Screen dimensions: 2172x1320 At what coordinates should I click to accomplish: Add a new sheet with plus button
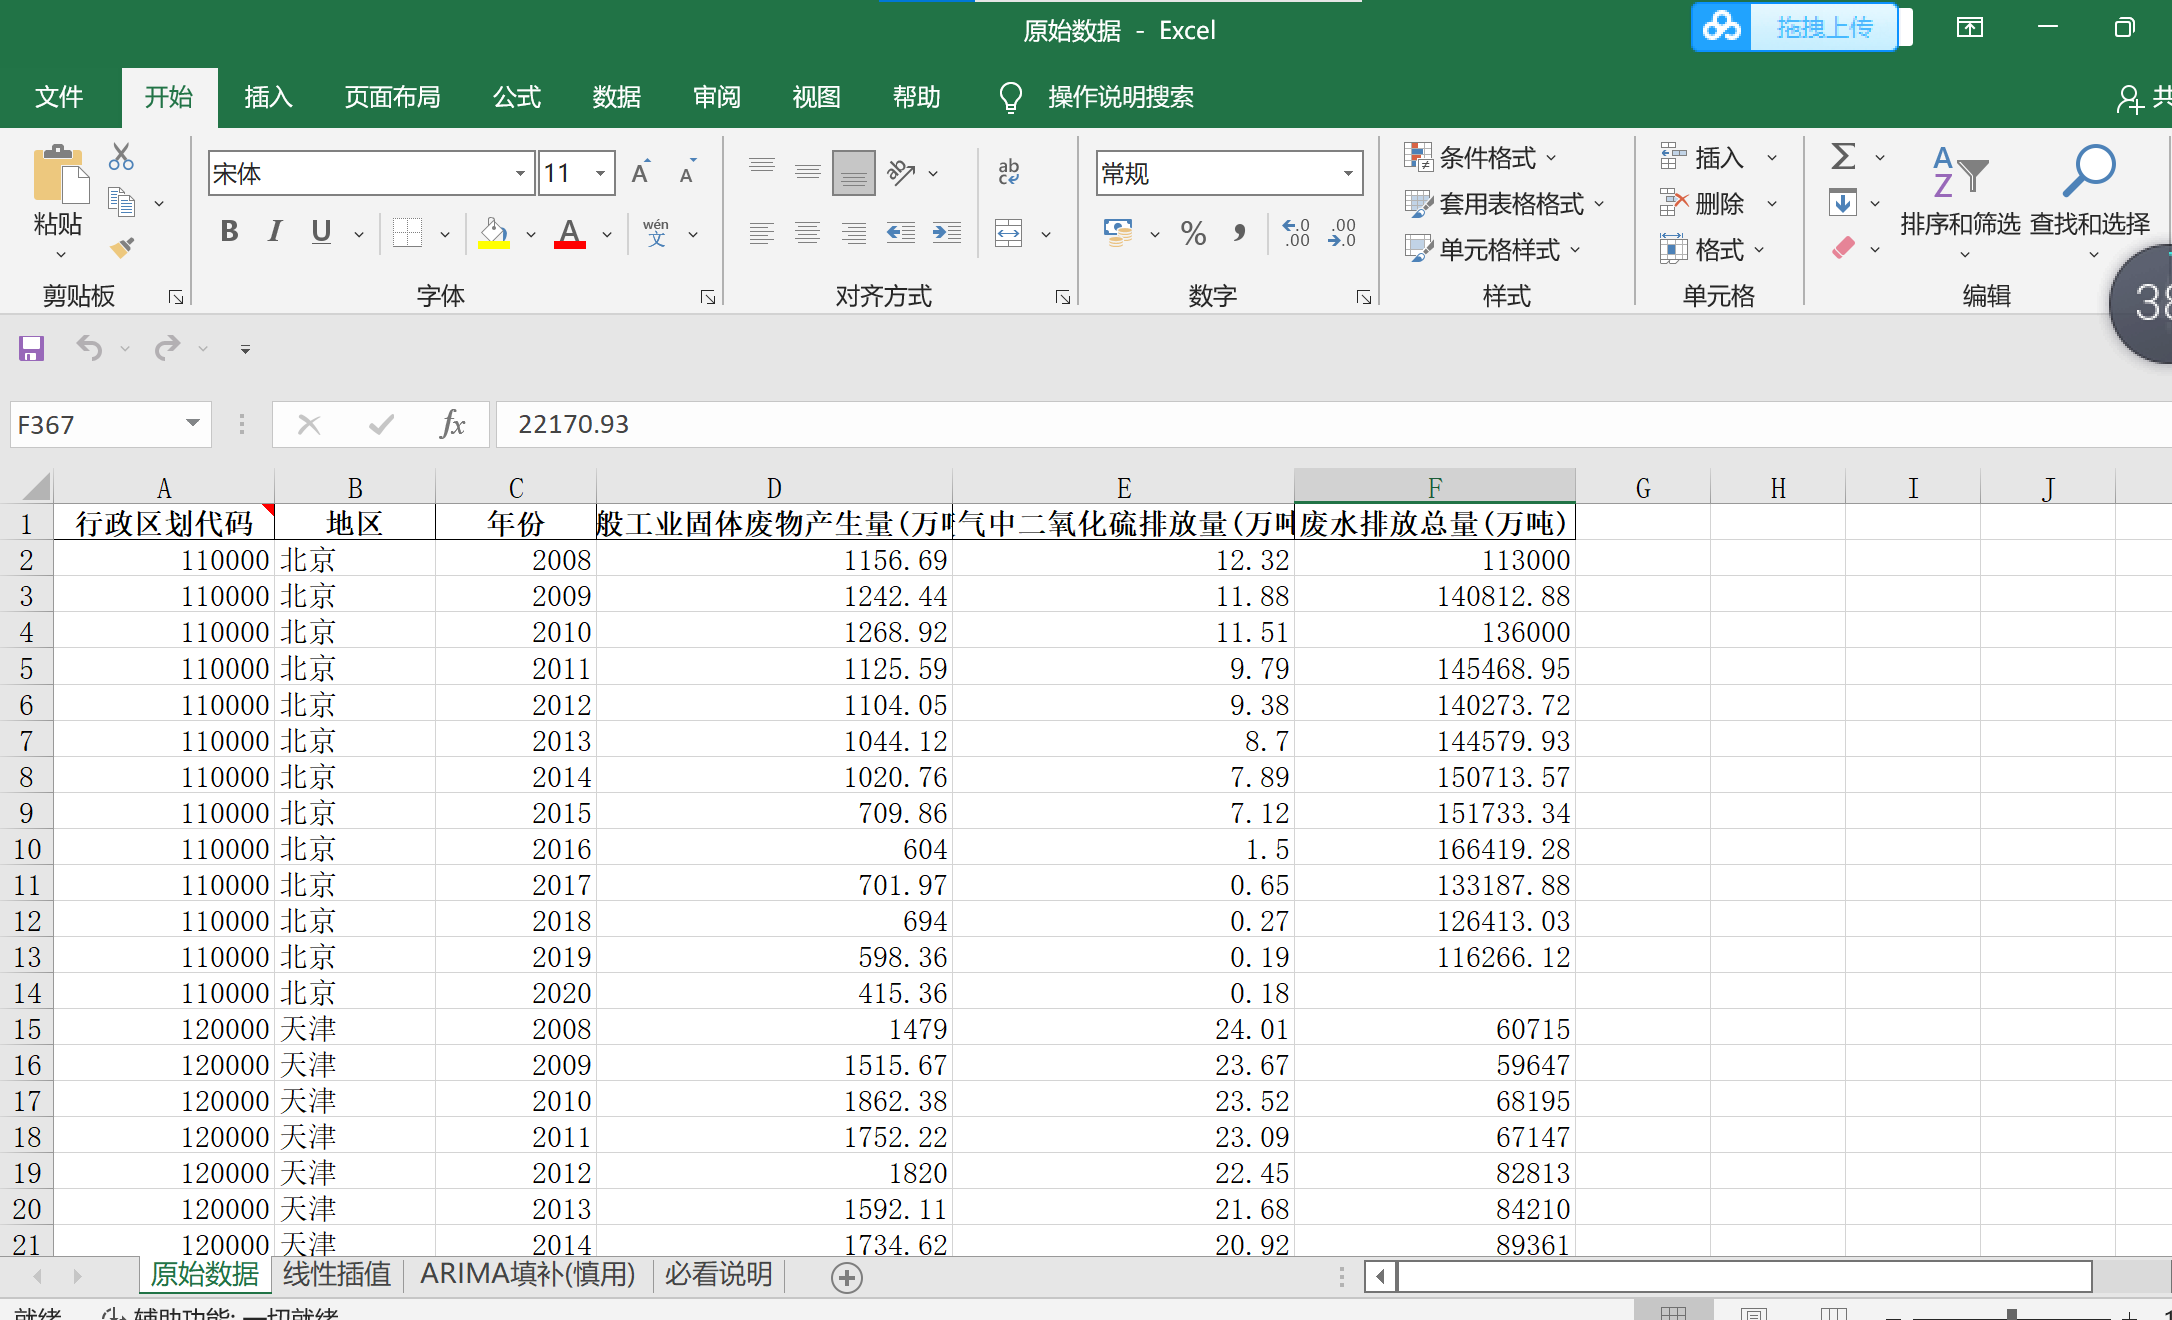click(x=847, y=1277)
